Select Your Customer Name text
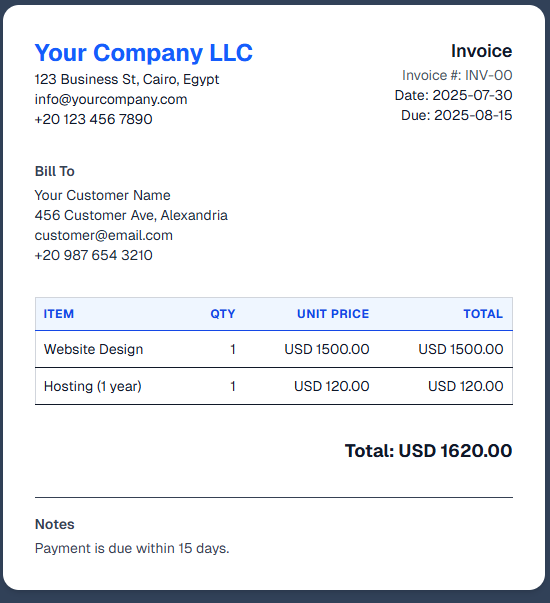Image resolution: width=550 pixels, height=603 pixels. (x=102, y=195)
